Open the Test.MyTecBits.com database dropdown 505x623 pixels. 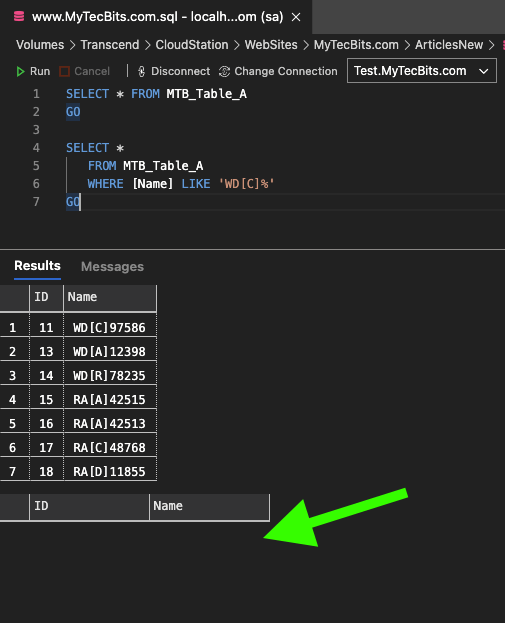[x=422, y=71]
